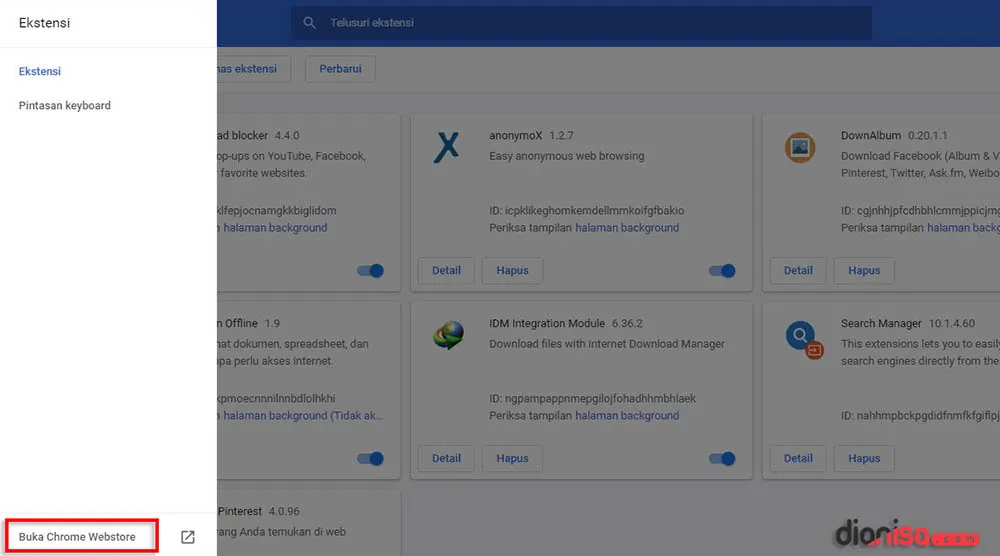Click 'Easy anonymous web browsing' description
The image size is (1000, 556).
566,156
